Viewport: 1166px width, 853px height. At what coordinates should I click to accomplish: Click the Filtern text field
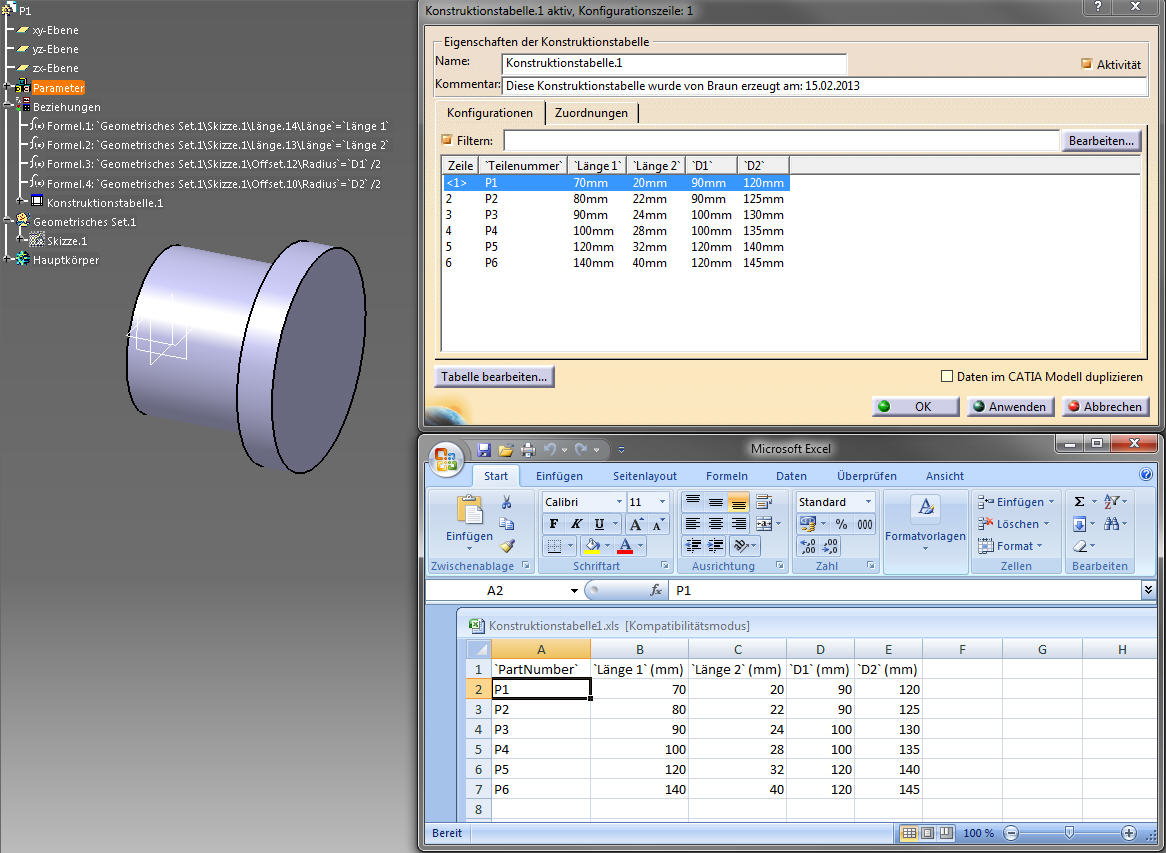781,141
